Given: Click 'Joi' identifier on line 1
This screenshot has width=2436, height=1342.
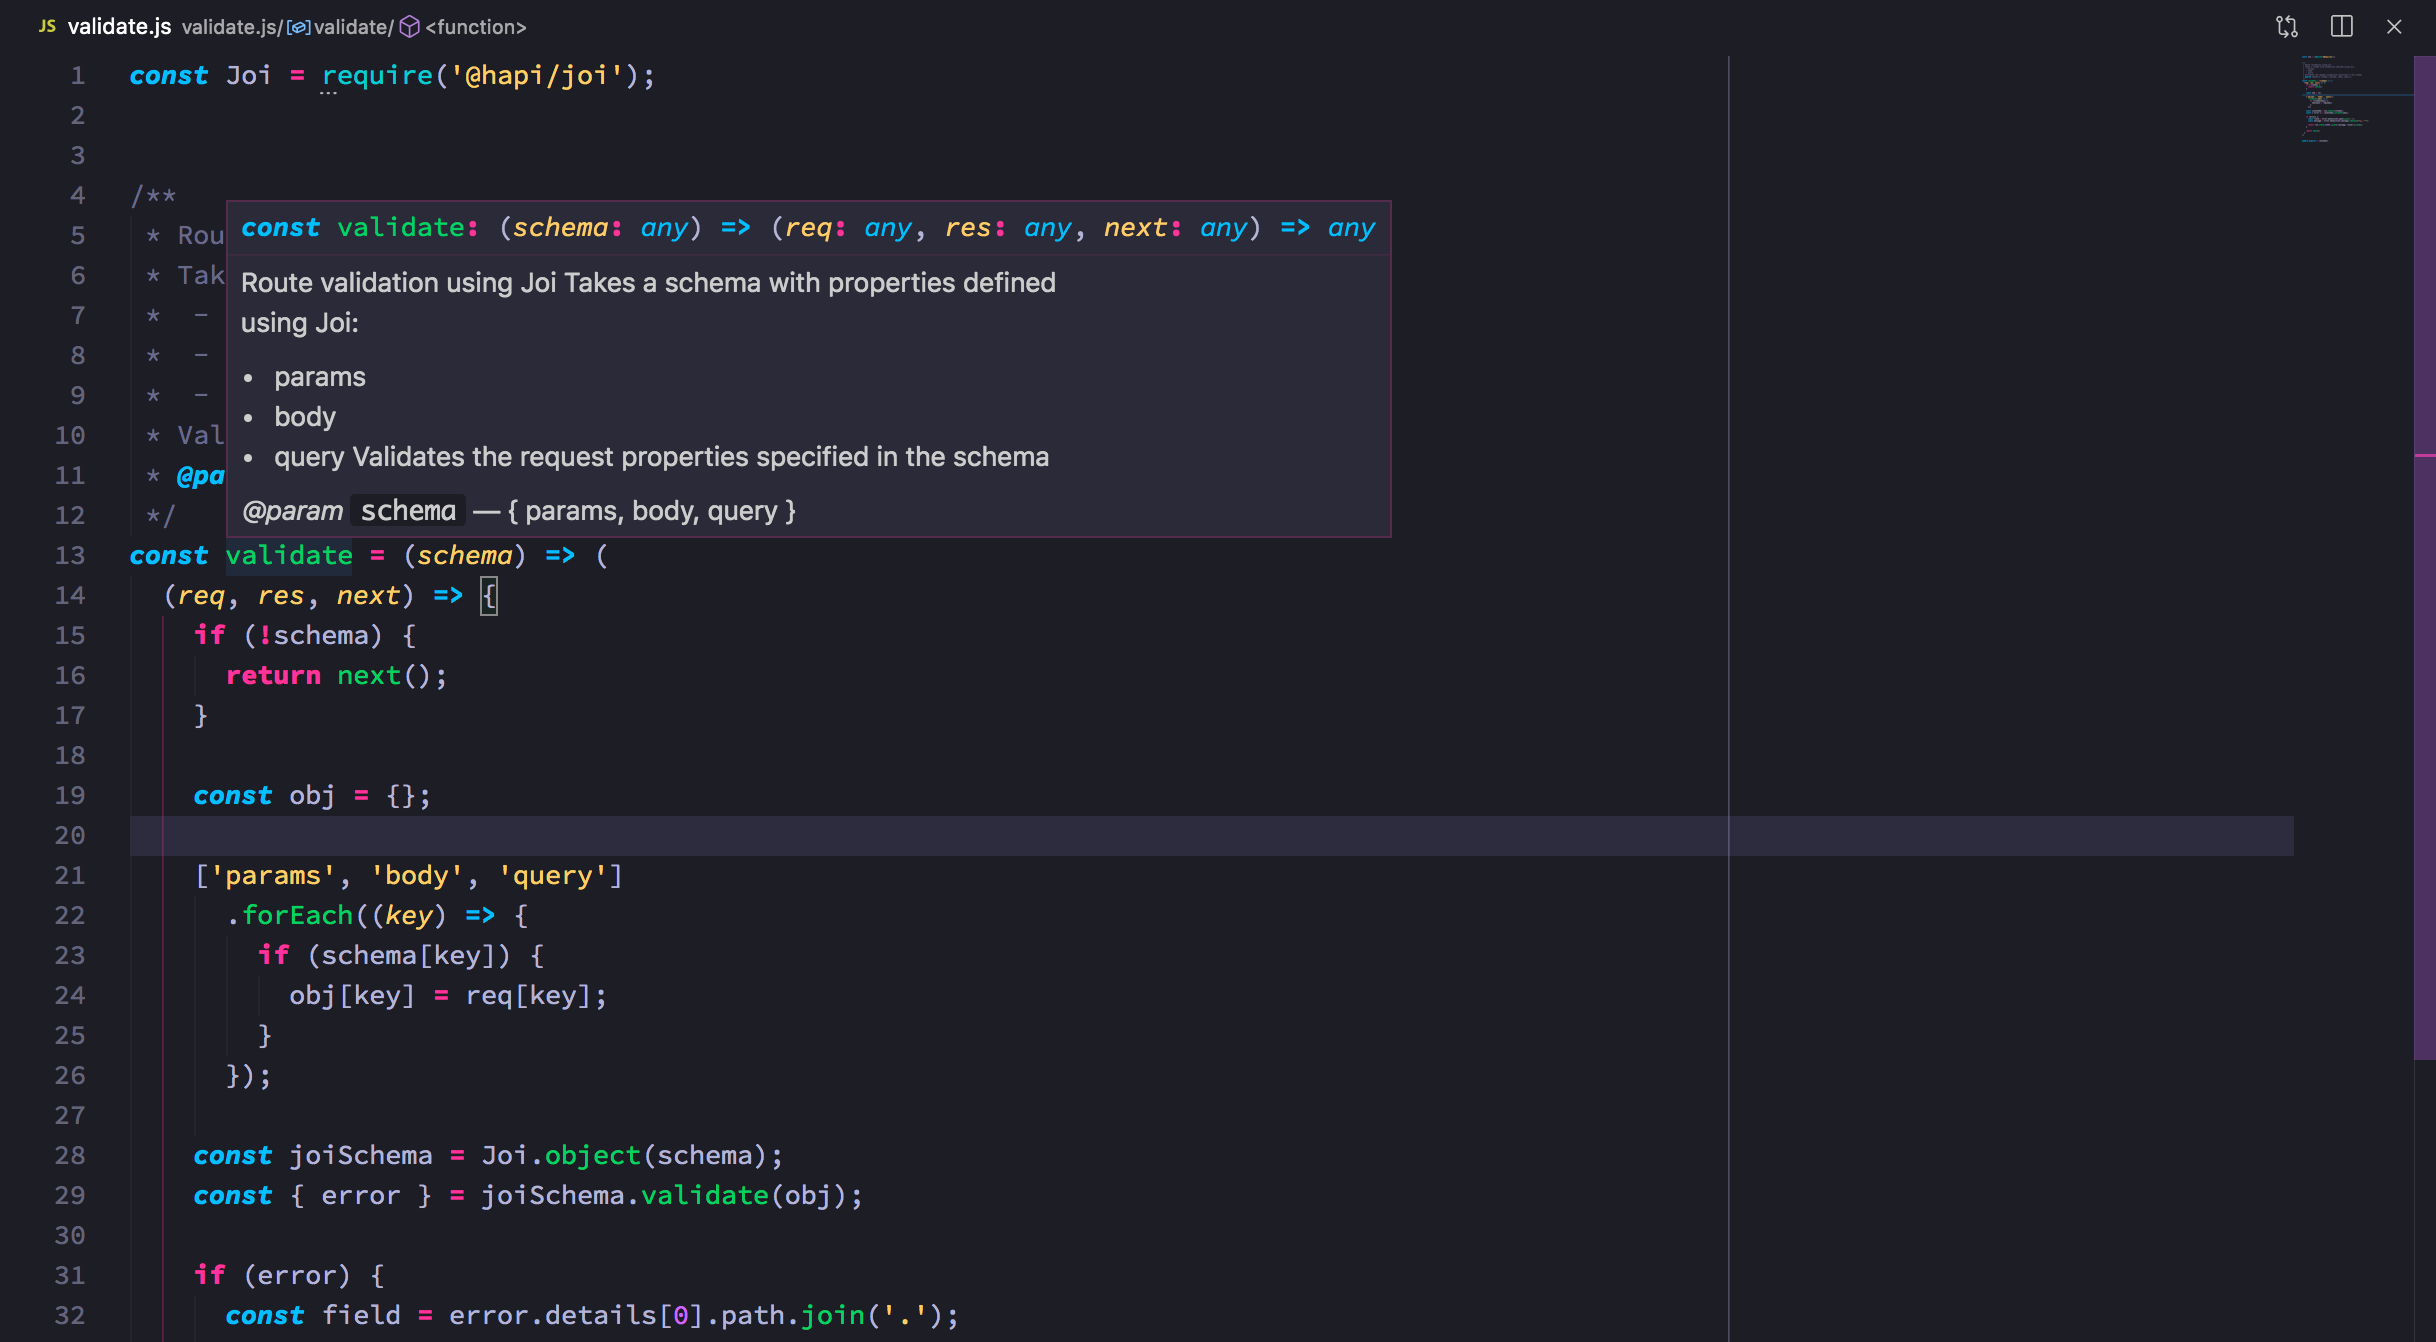Looking at the screenshot, I should (x=249, y=76).
